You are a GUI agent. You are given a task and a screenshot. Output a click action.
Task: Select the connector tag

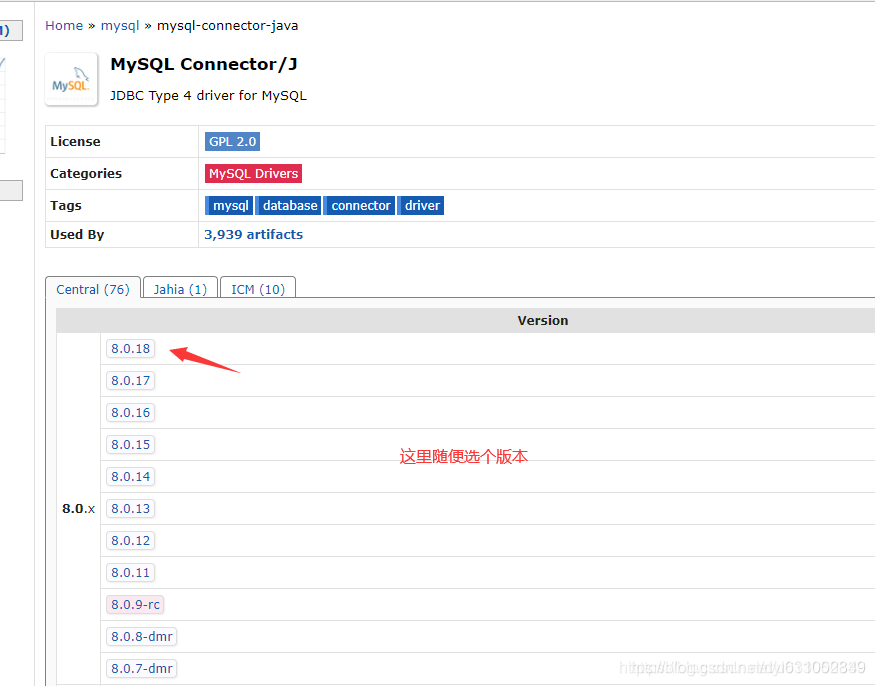(360, 205)
